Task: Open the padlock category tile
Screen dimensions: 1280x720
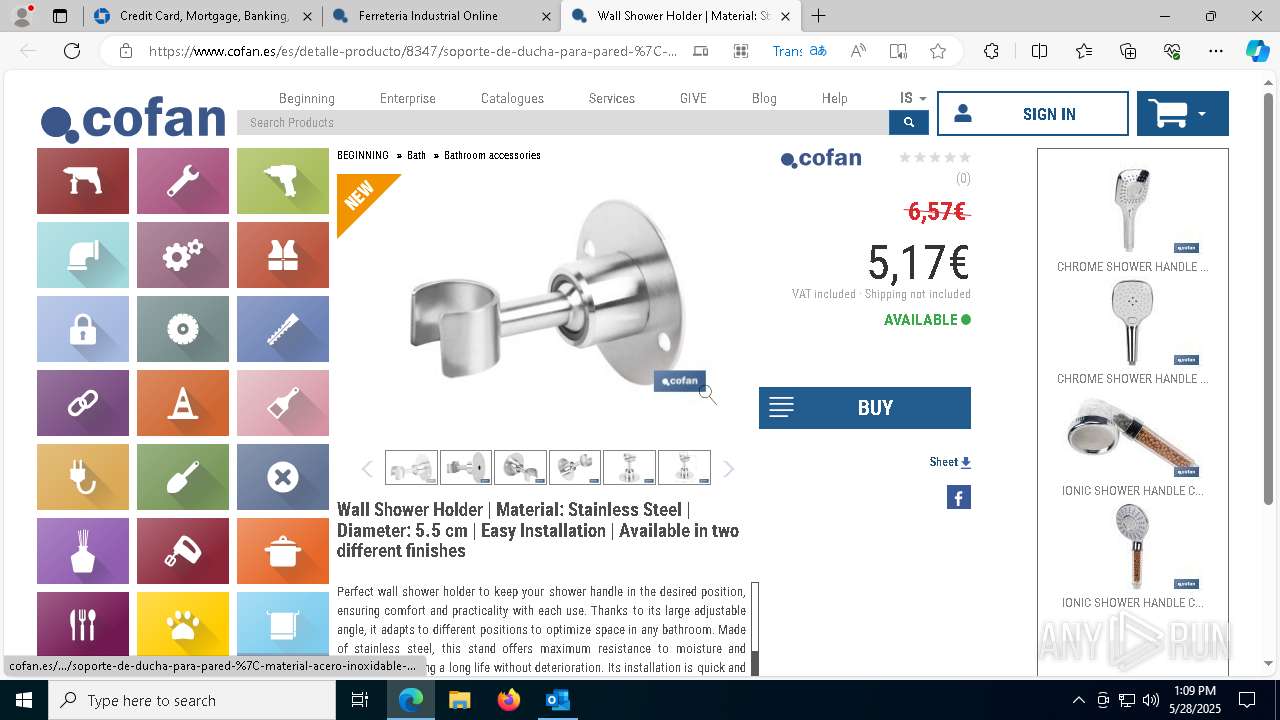Action: (83, 329)
